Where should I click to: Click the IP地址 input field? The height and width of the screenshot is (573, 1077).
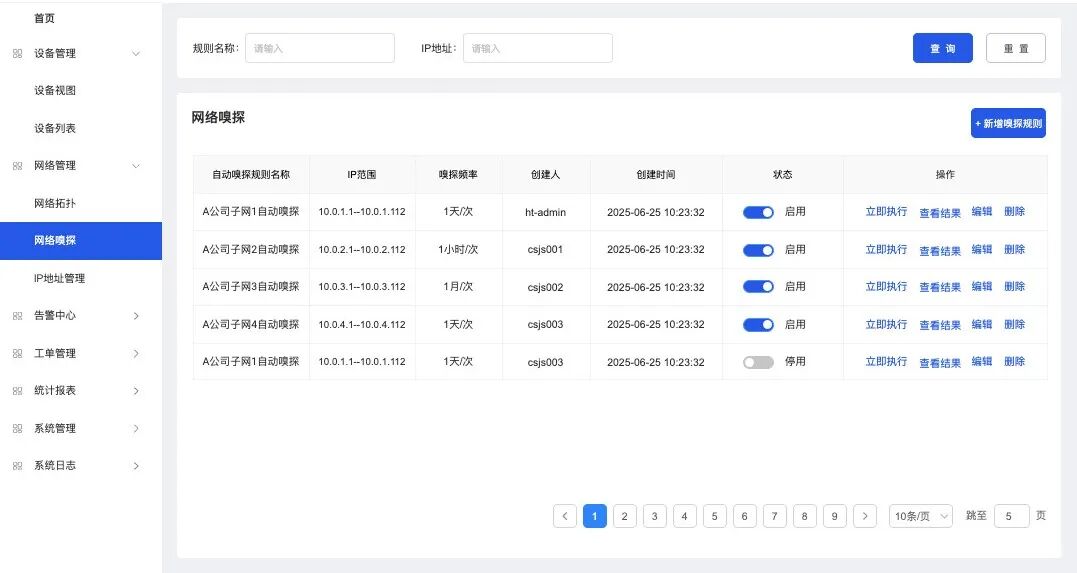[x=538, y=48]
